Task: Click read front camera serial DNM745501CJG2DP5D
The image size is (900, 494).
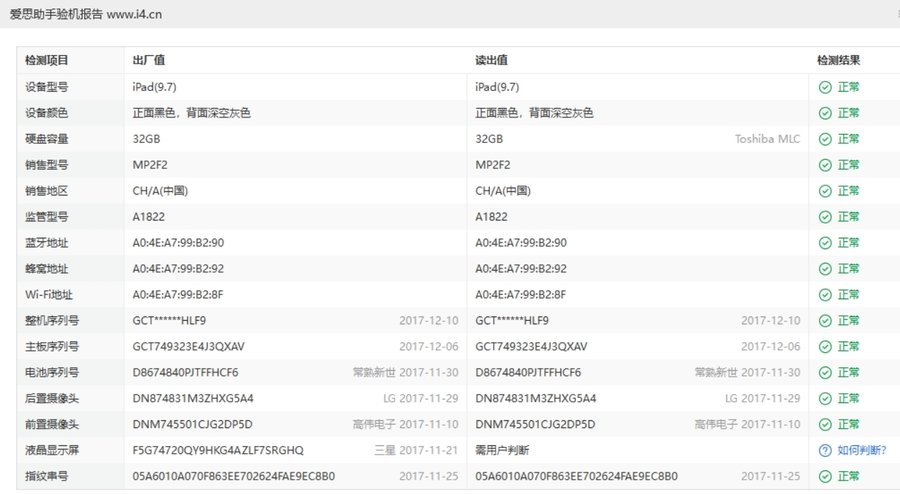Action: pos(535,425)
